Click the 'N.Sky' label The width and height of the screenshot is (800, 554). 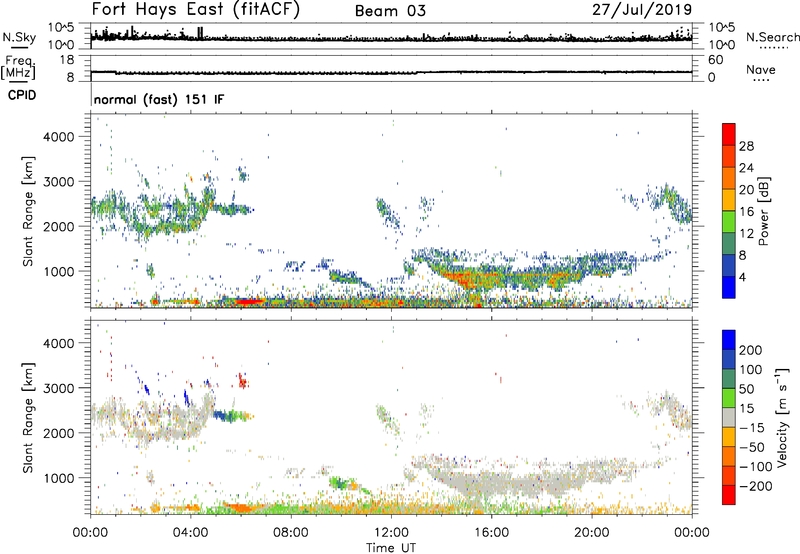pyautogui.click(x=19, y=37)
